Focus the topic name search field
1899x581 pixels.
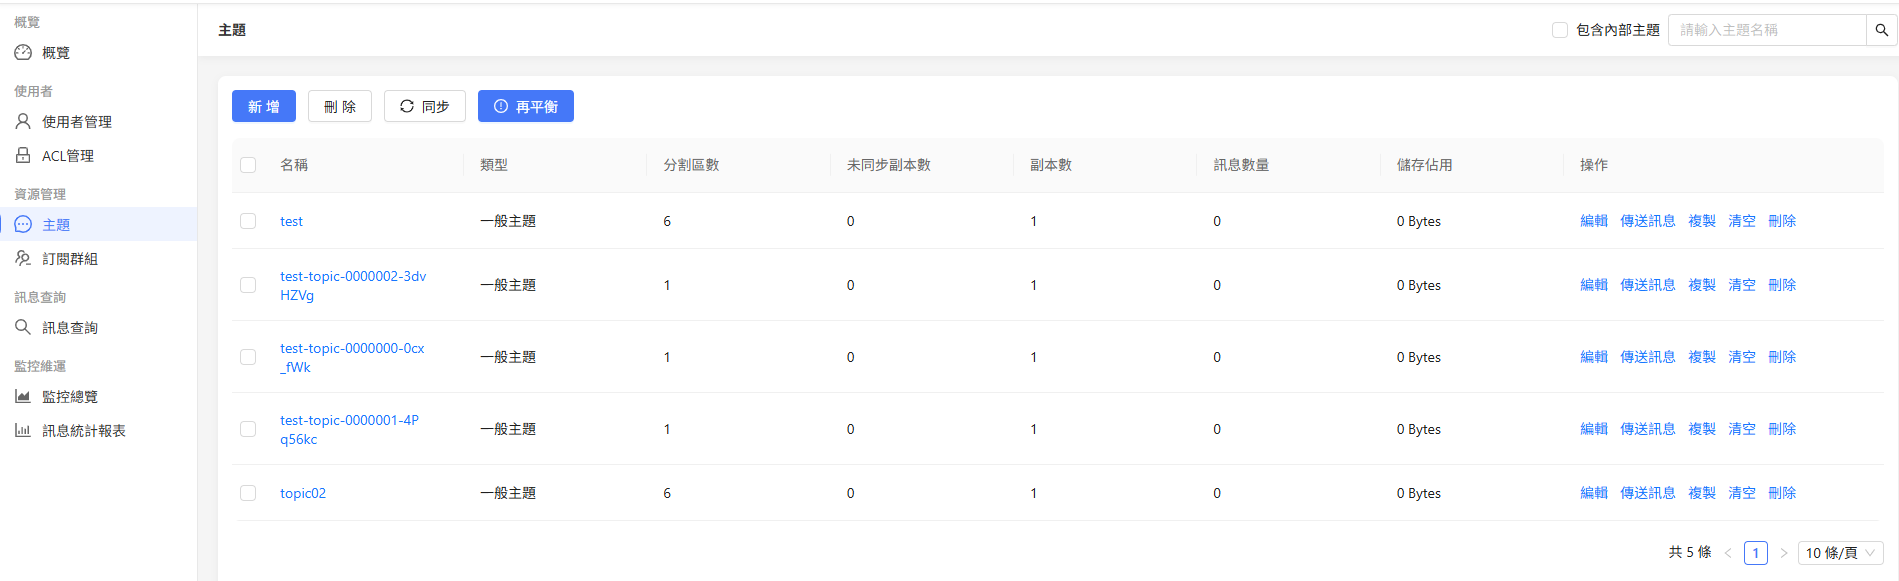click(x=1767, y=30)
